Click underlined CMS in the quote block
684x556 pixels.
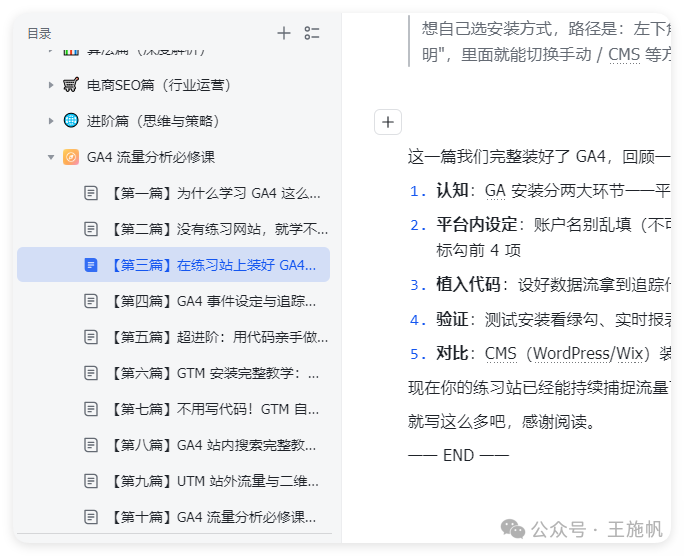coord(624,55)
